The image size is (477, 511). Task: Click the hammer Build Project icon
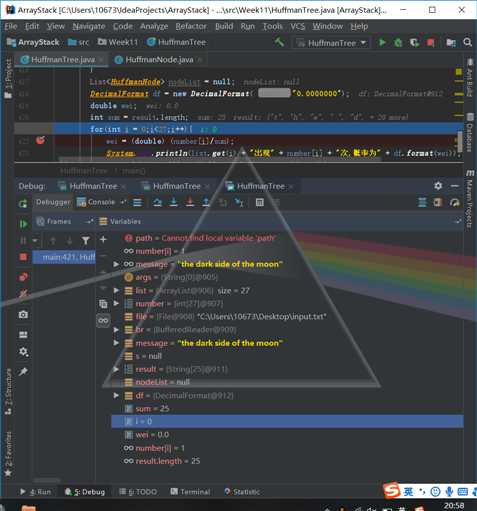point(279,42)
